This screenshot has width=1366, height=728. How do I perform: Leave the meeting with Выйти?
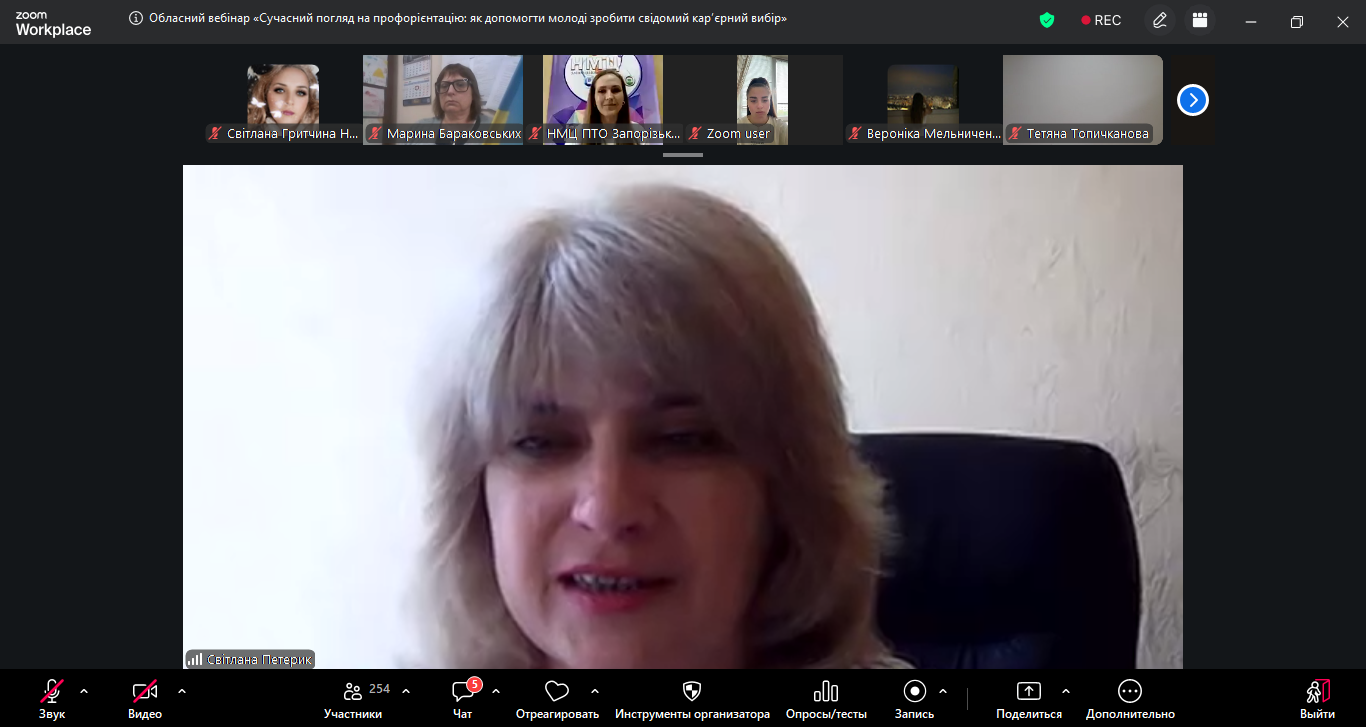pyautogui.click(x=1318, y=699)
